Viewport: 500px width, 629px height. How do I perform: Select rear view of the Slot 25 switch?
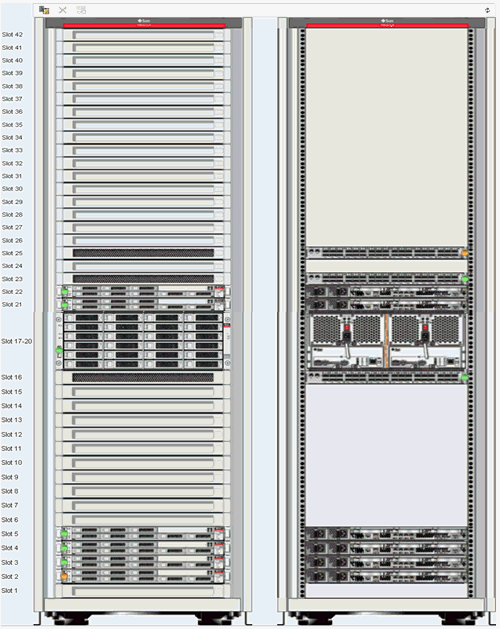[x=387, y=253]
